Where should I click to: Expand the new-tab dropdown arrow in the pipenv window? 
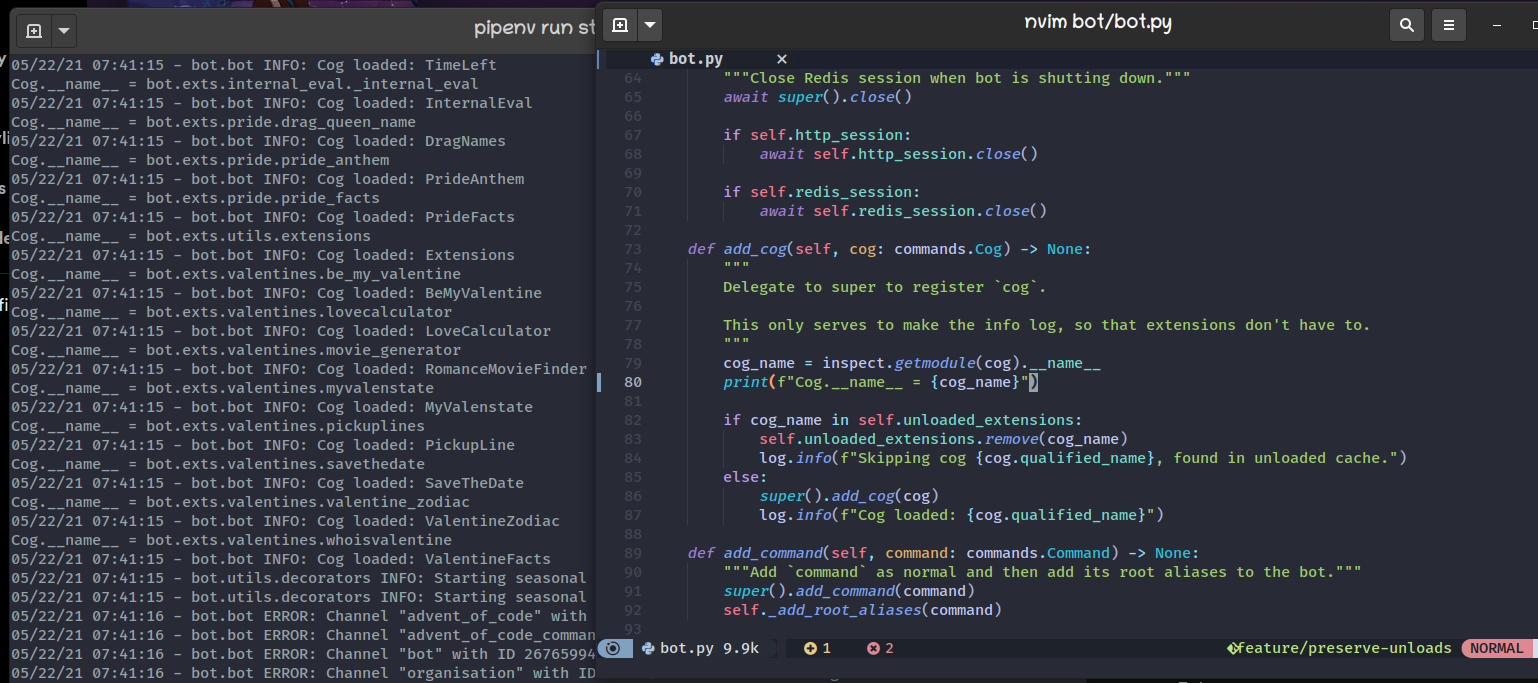click(64, 31)
